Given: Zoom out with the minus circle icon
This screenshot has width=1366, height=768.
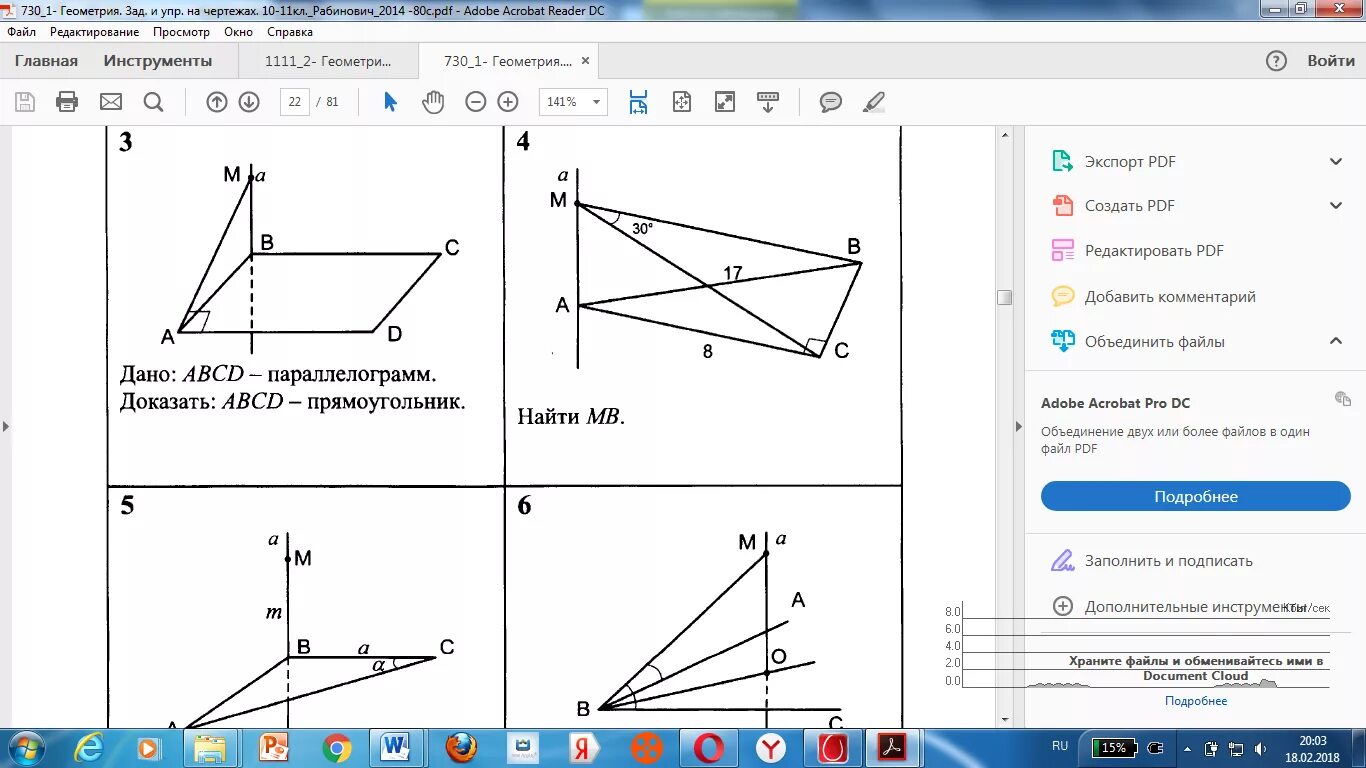Looking at the screenshot, I should pyautogui.click(x=476, y=102).
